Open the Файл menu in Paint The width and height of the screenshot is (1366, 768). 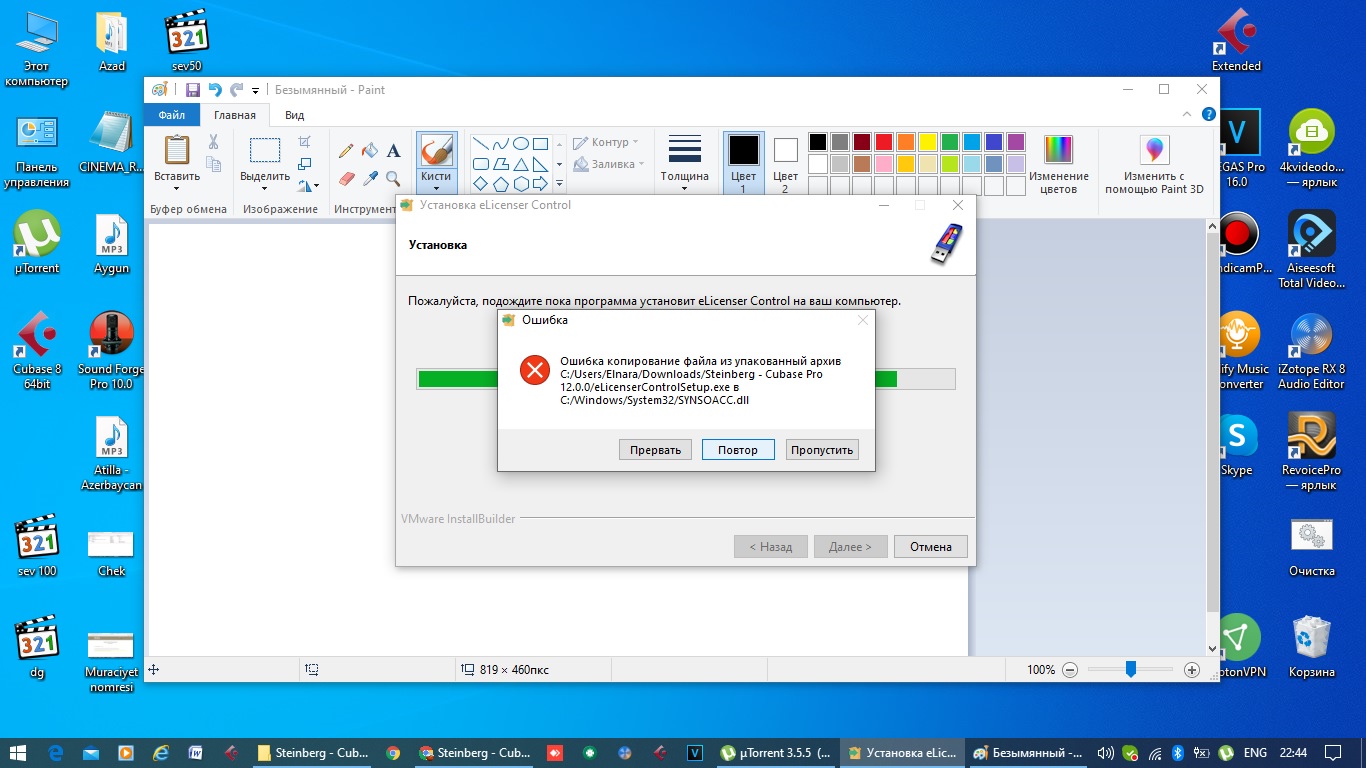click(172, 115)
